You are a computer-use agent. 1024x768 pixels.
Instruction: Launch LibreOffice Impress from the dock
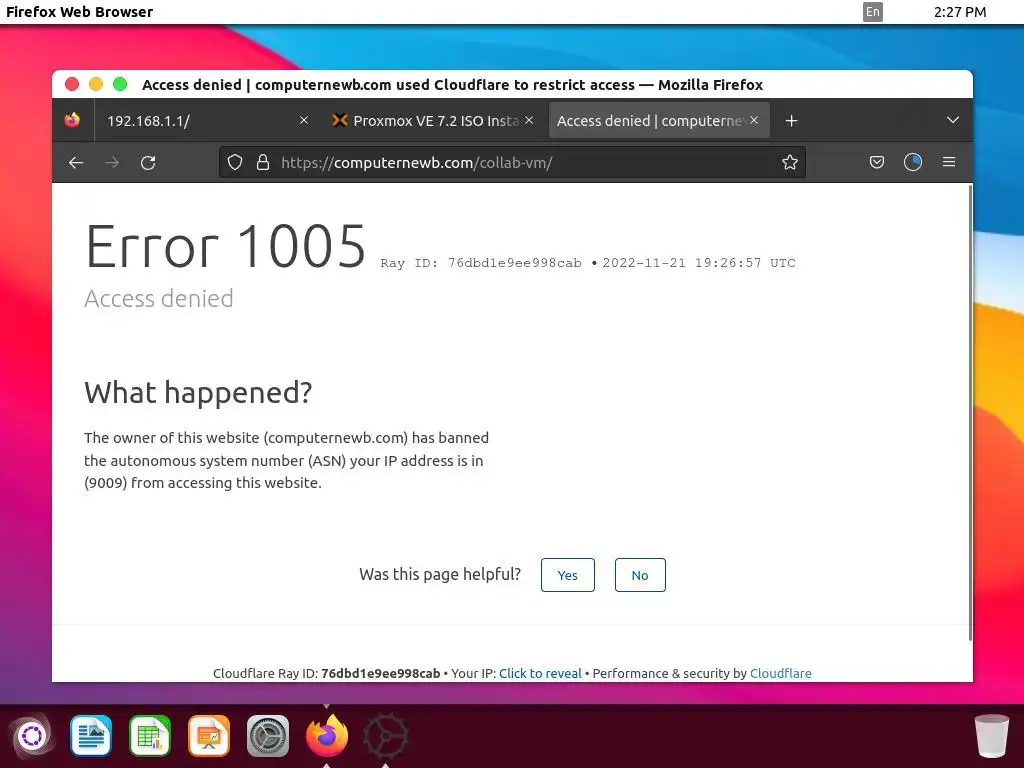click(209, 736)
